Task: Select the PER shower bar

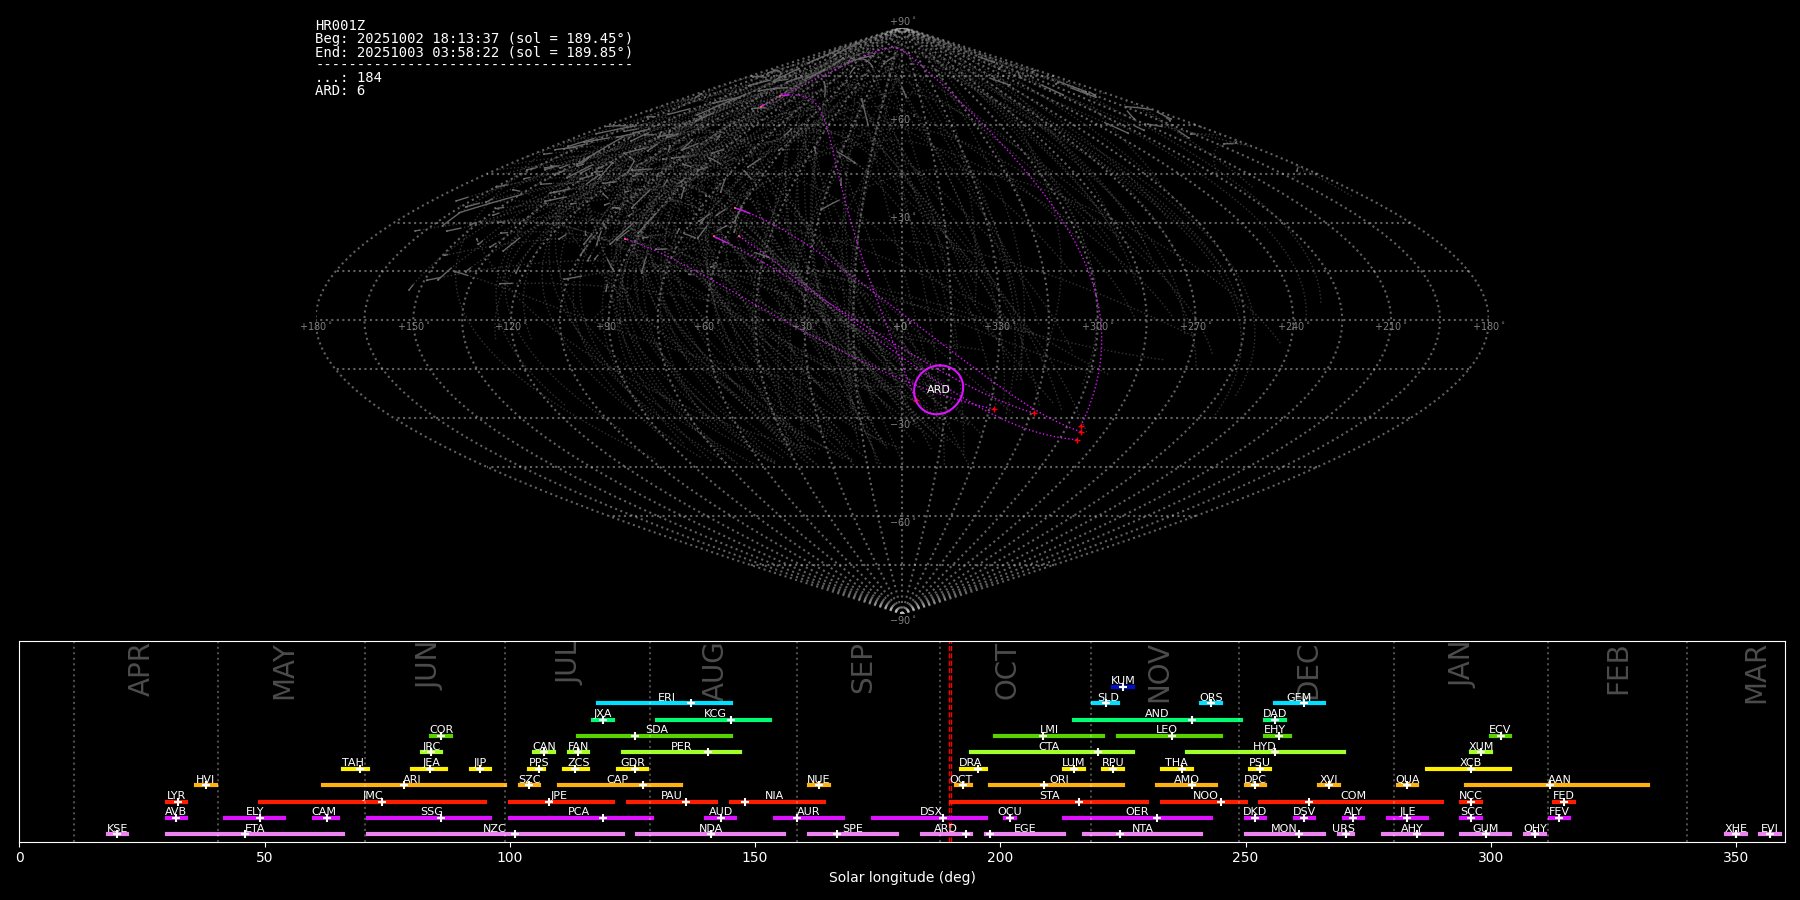Action: [681, 752]
